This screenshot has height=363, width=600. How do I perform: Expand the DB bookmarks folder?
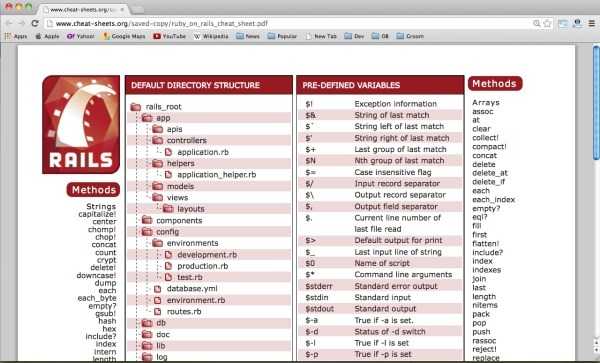(x=380, y=36)
